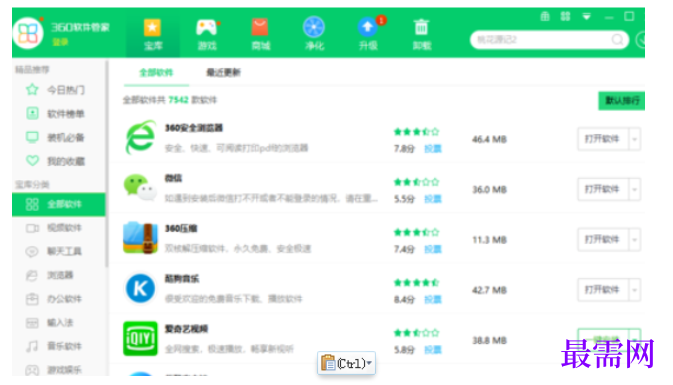Click the paste options clipboard icon
The width and height of the screenshot is (673, 385).
point(328,363)
